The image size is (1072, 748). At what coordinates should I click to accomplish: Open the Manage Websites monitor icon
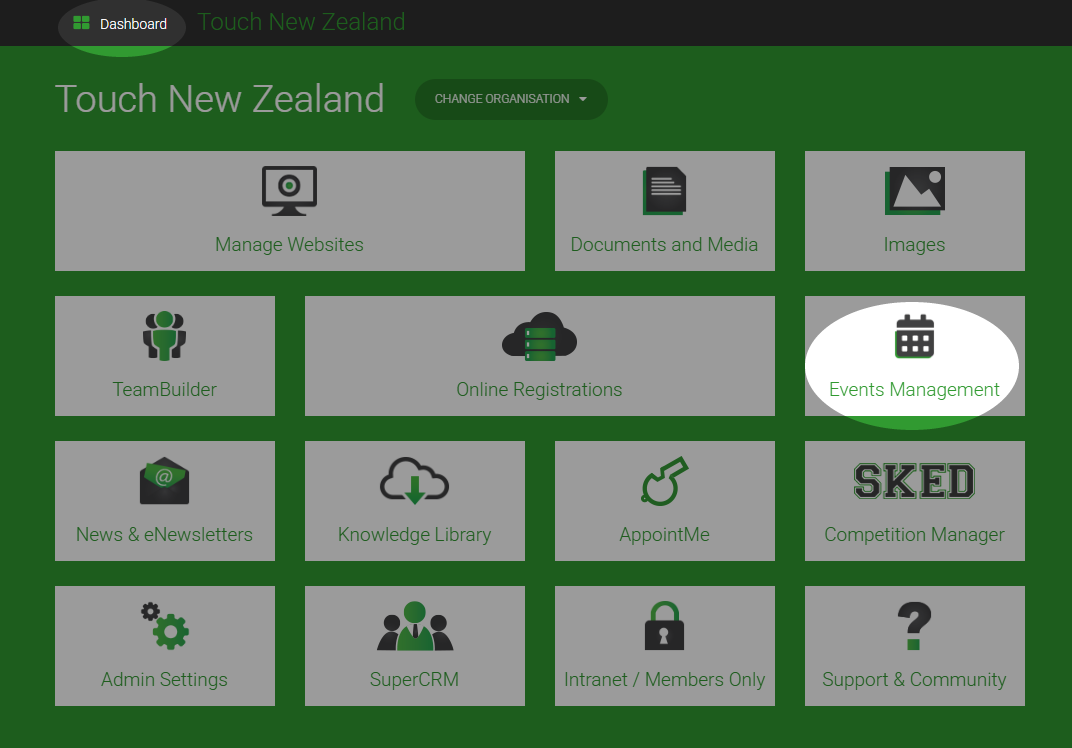click(x=289, y=191)
